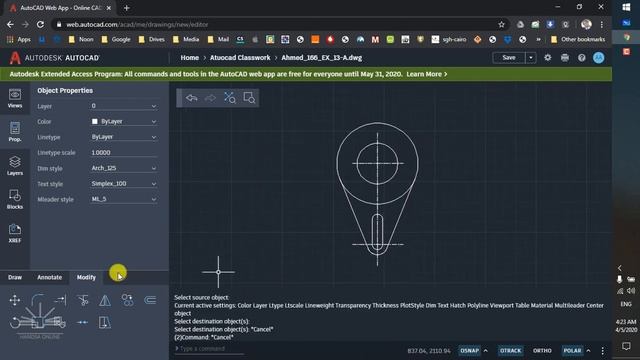The height and width of the screenshot is (360, 640).
Task: Switch to the Draw tab
Action: point(15,277)
